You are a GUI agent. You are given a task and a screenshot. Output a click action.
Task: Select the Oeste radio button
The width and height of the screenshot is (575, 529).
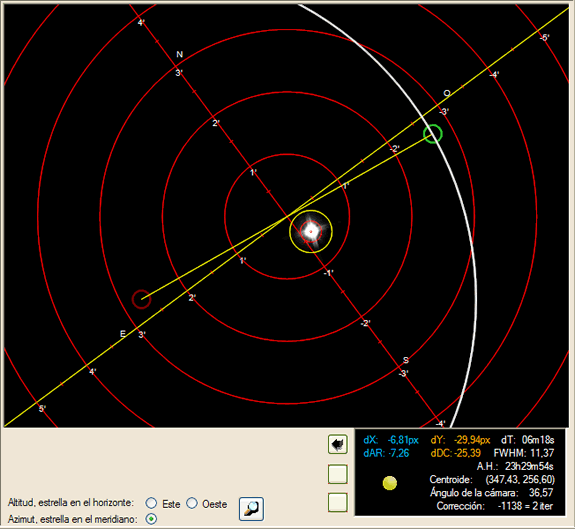pyautogui.click(x=192, y=503)
